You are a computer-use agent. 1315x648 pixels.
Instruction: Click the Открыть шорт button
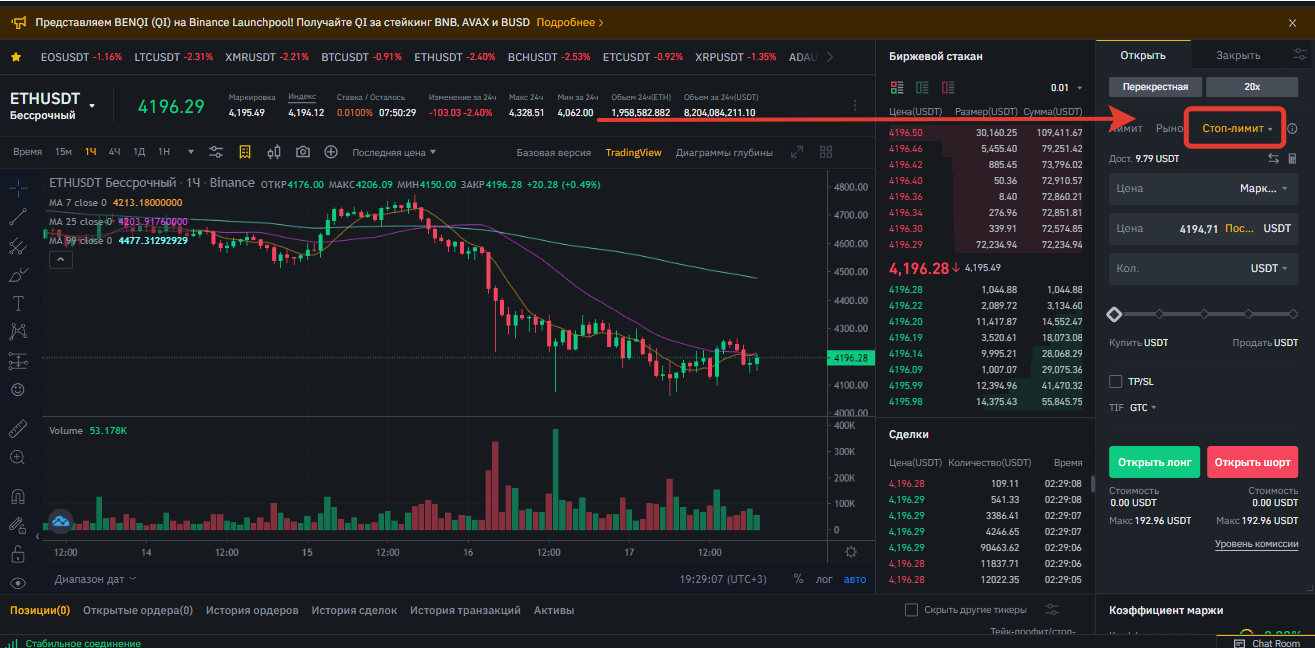1253,462
